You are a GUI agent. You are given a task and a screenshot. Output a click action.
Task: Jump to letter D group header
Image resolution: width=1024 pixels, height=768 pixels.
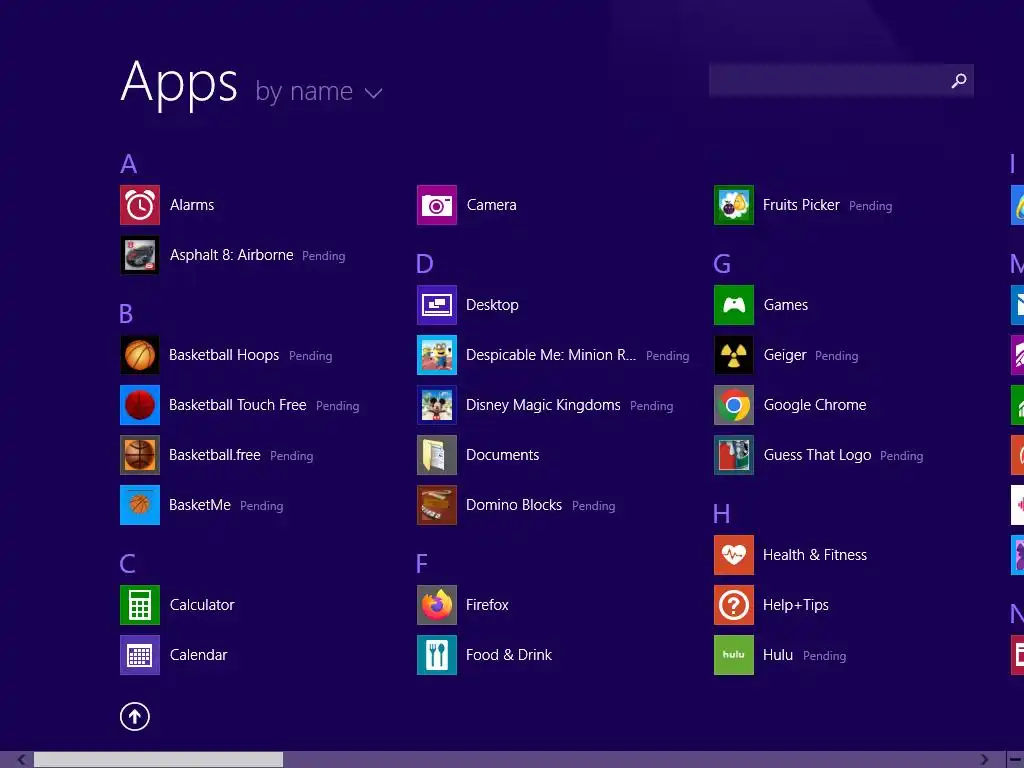click(424, 264)
